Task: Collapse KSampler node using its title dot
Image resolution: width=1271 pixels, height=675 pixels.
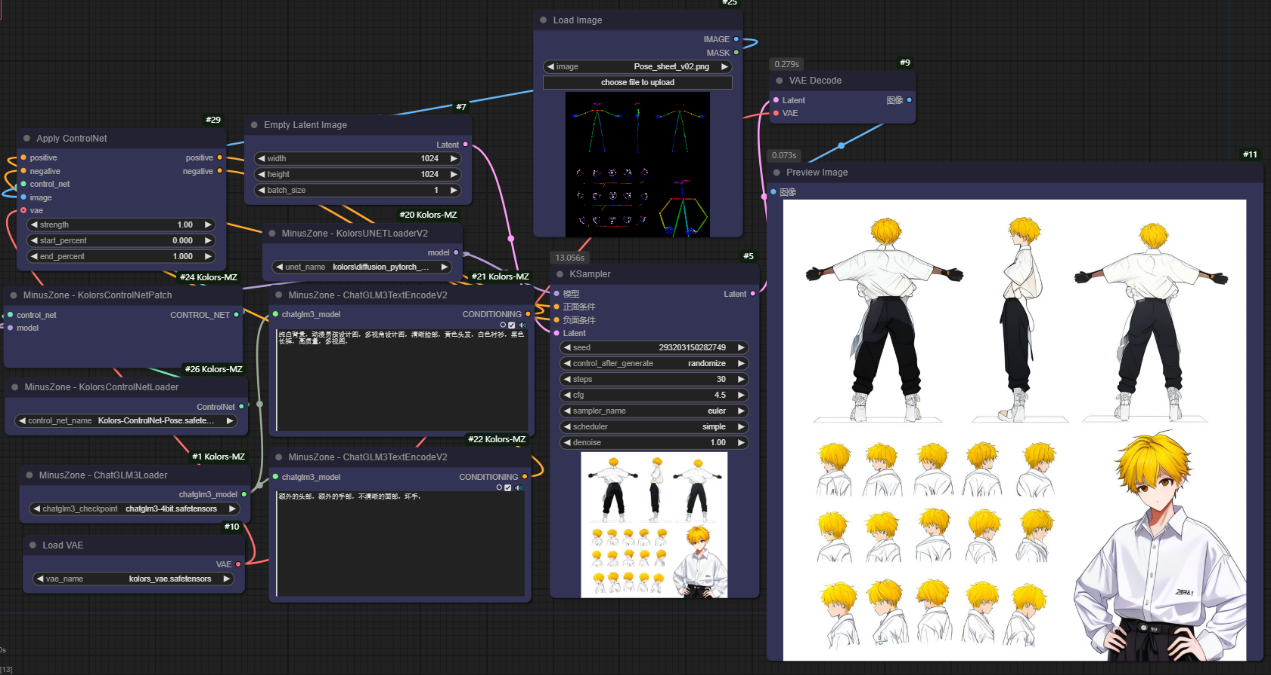Action: tap(560, 274)
